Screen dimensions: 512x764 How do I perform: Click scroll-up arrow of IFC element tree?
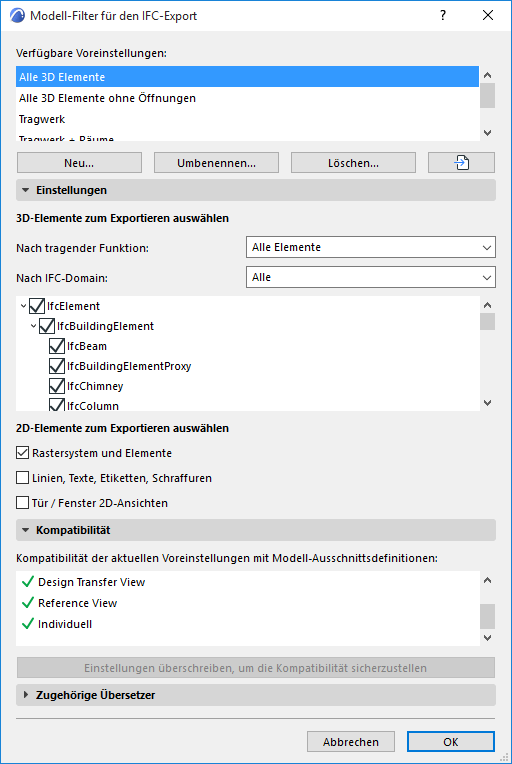488,305
